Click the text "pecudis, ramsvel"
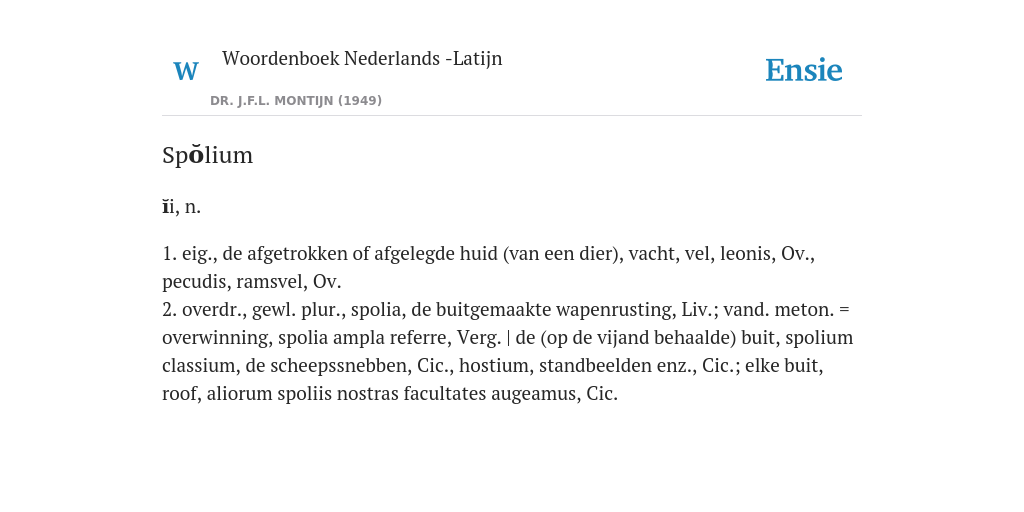The image size is (1024, 512). click(x=234, y=282)
